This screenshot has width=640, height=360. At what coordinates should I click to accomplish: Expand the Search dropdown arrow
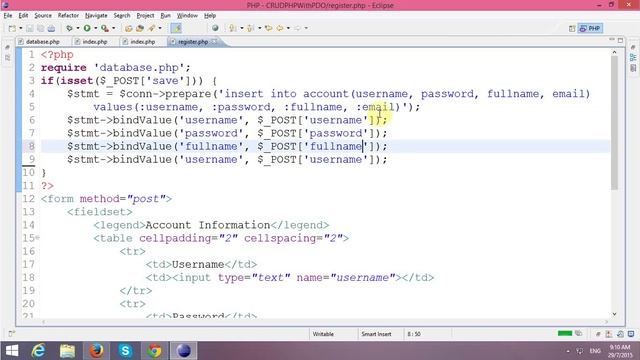click(x=160, y=28)
